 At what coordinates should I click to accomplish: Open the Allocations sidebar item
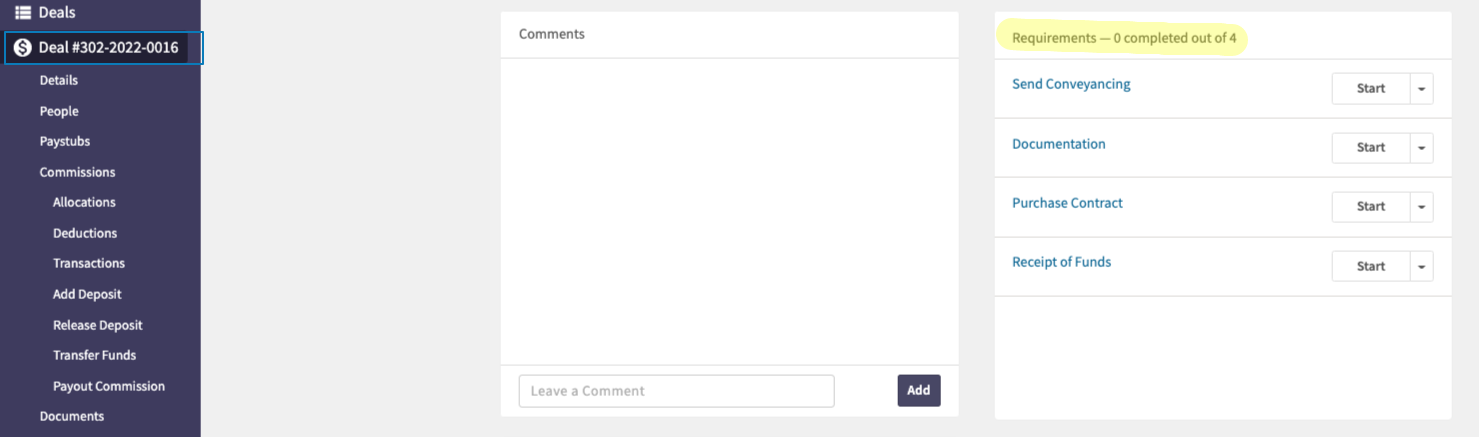(84, 203)
